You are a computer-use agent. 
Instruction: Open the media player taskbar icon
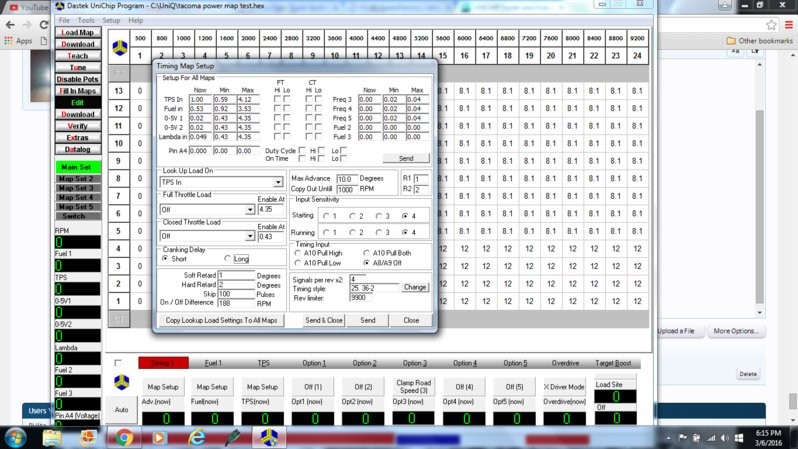coord(159,437)
